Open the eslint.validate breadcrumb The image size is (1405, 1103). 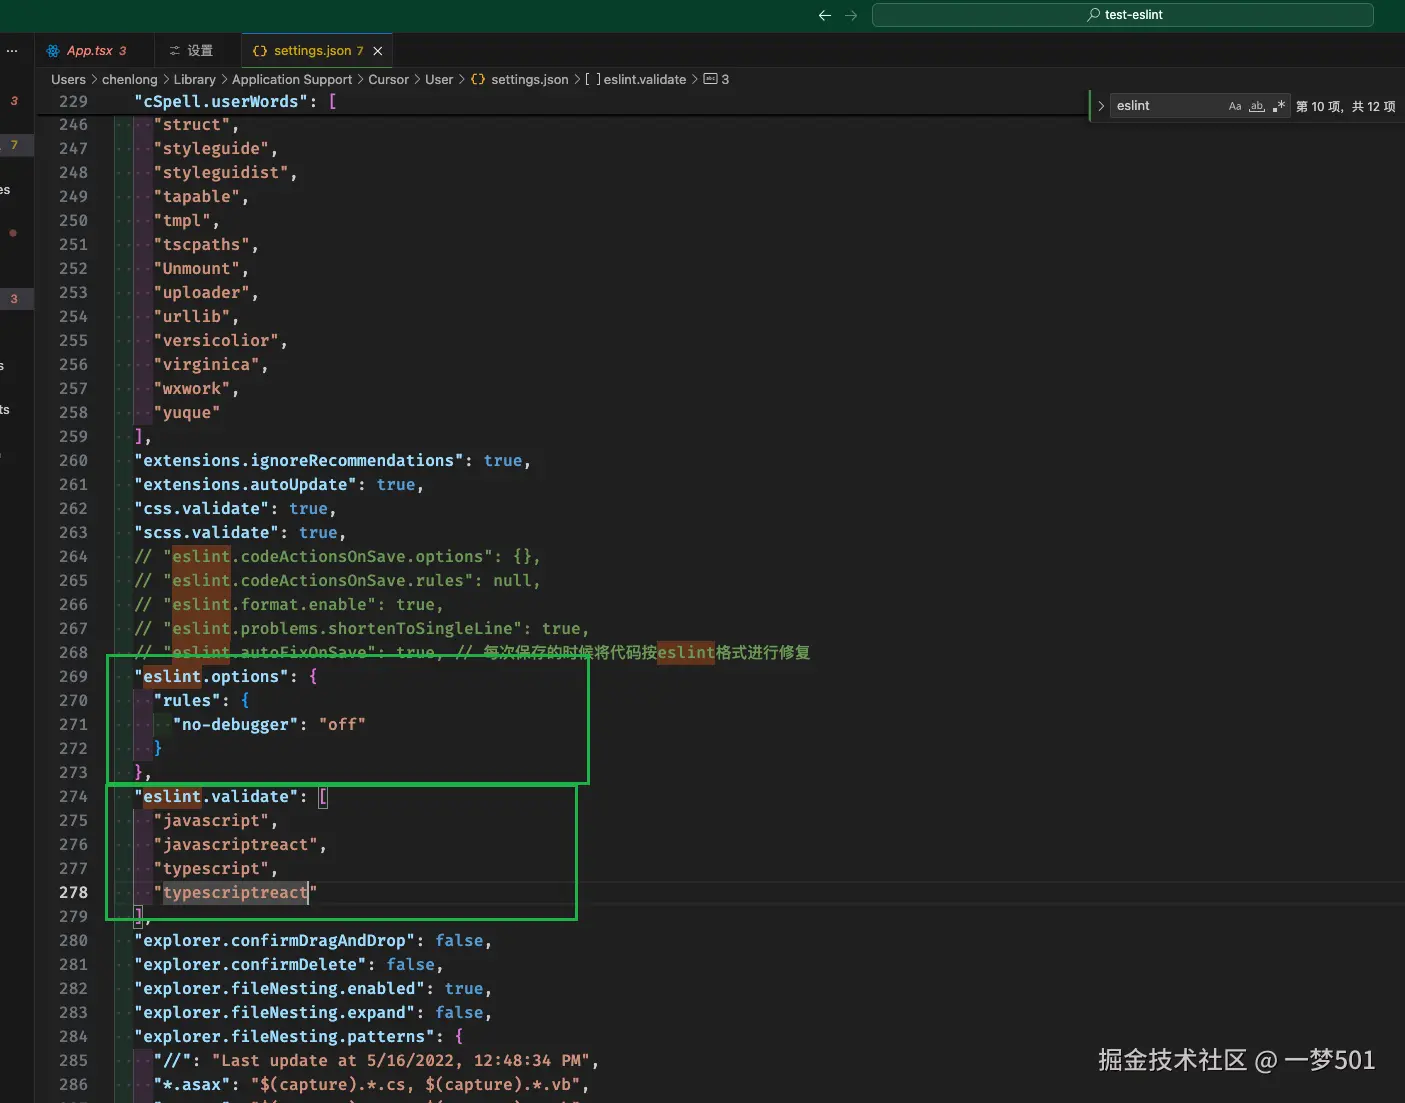[636, 79]
